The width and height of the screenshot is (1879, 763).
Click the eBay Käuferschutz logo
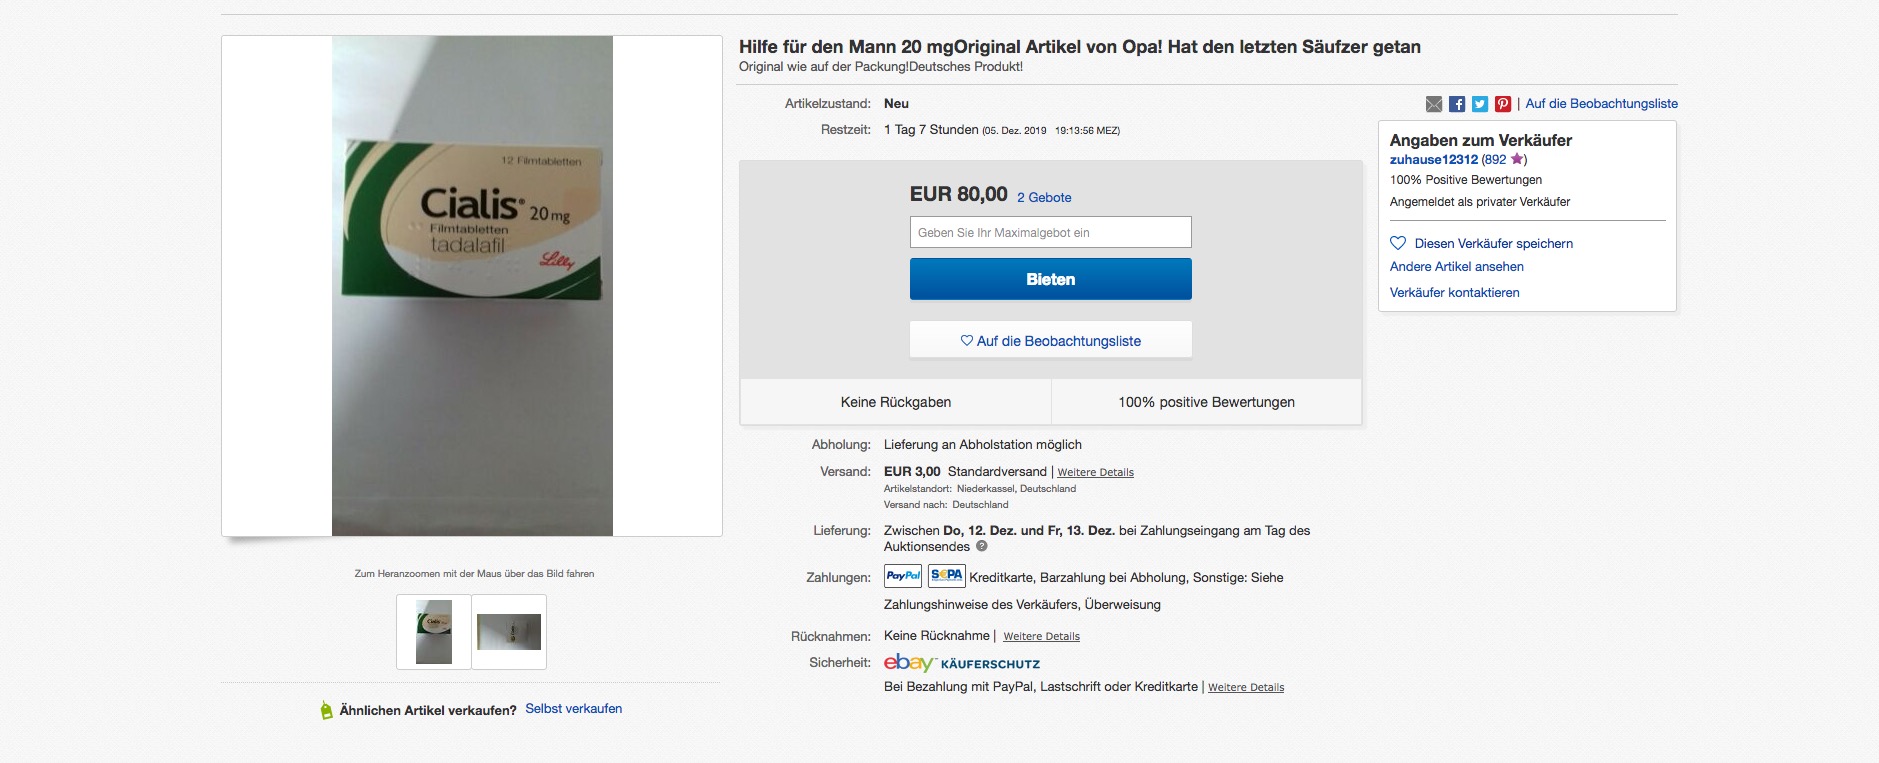click(x=962, y=663)
